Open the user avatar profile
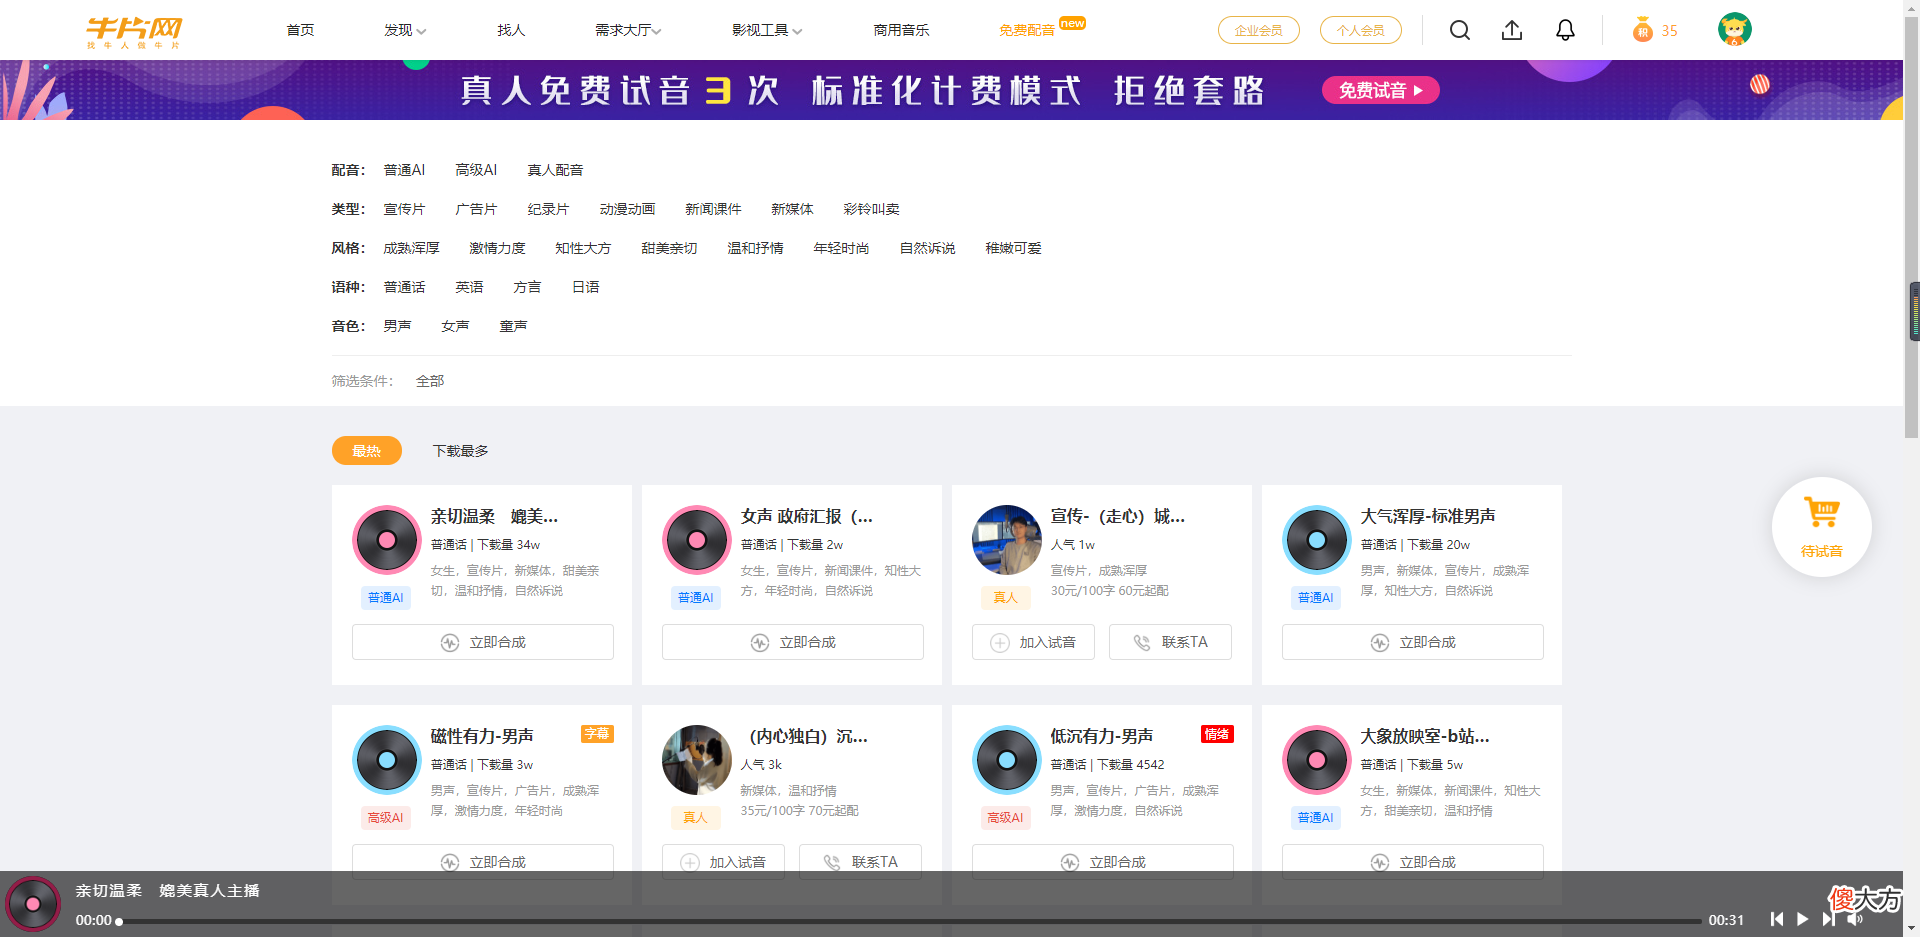Viewport: 1920px width, 937px height. (x=1735, y=30)
